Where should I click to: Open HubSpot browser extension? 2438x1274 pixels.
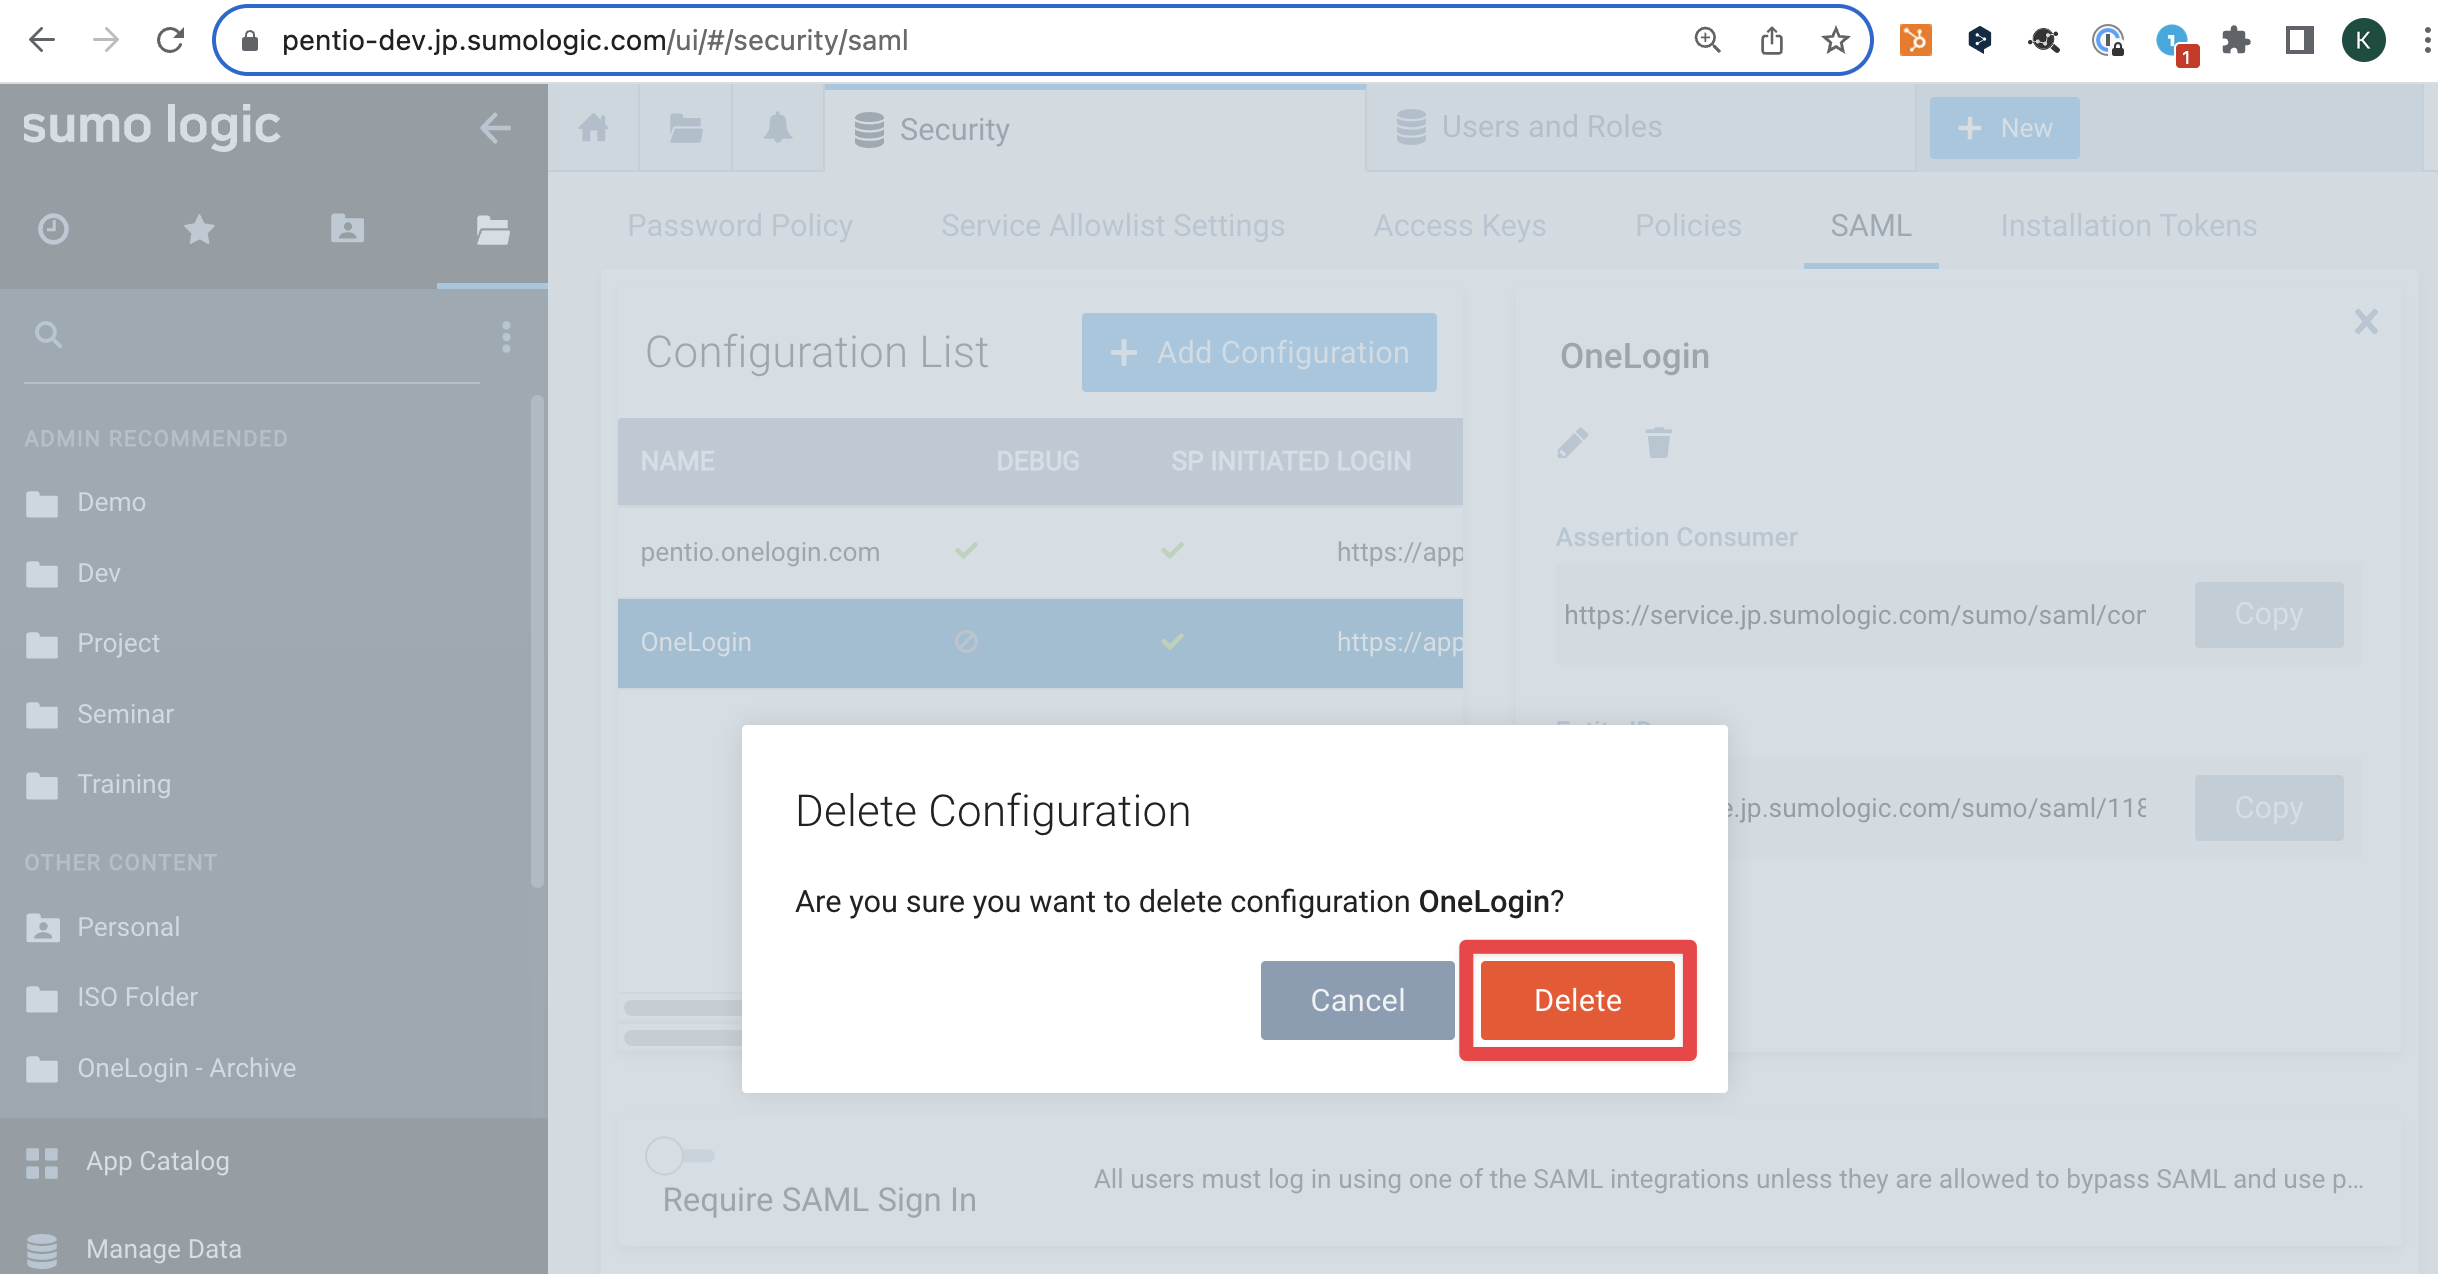[1915, 40]
